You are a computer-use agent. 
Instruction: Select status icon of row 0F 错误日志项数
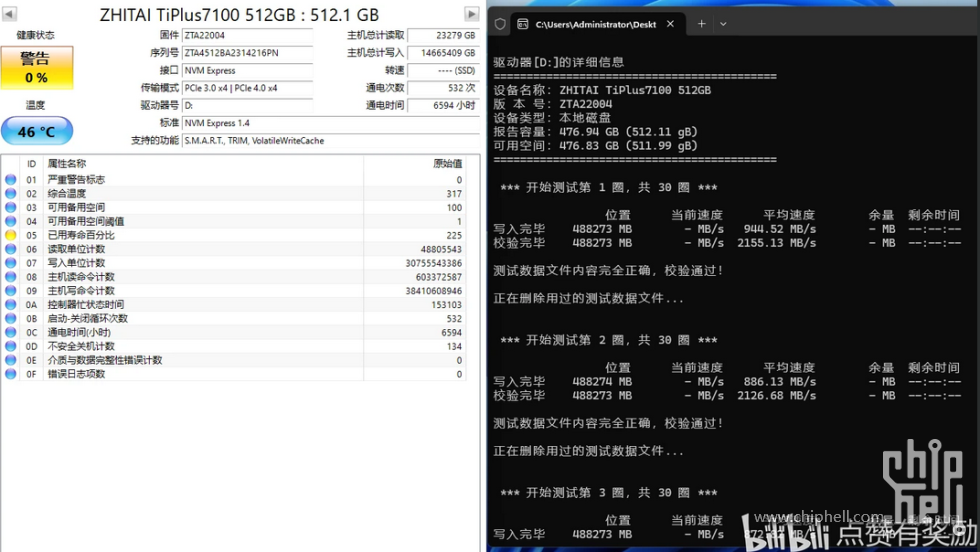click(x=11, y=374)
